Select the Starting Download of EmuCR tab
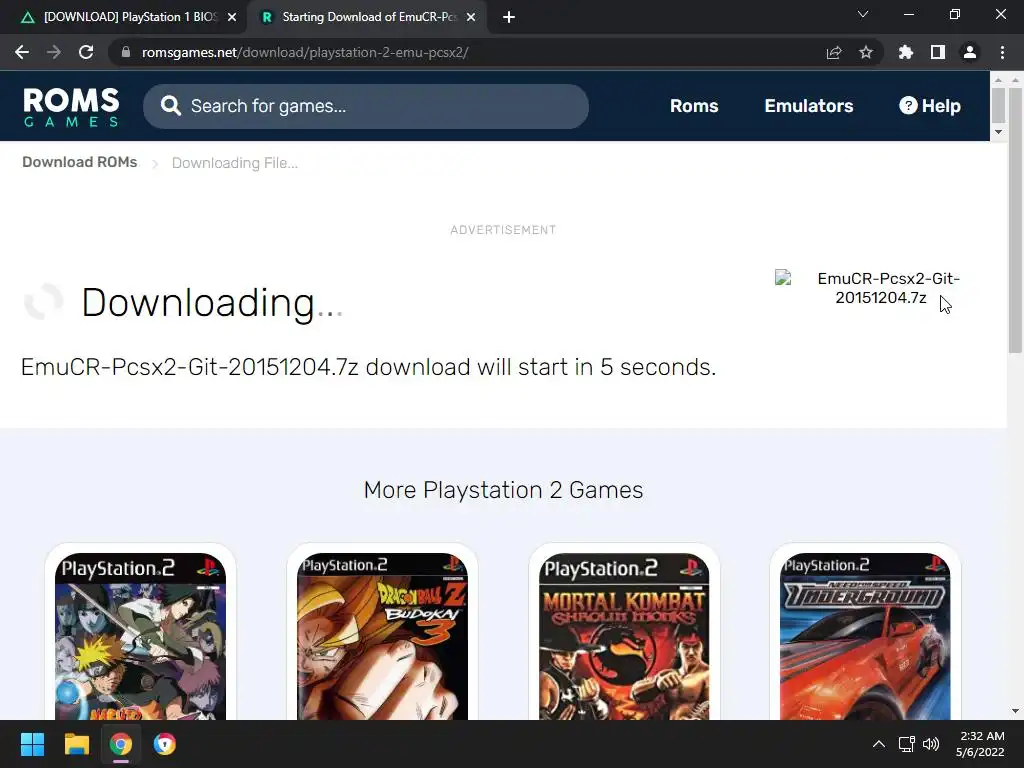This screenshot has width=1024, height=768. (367, 17)
